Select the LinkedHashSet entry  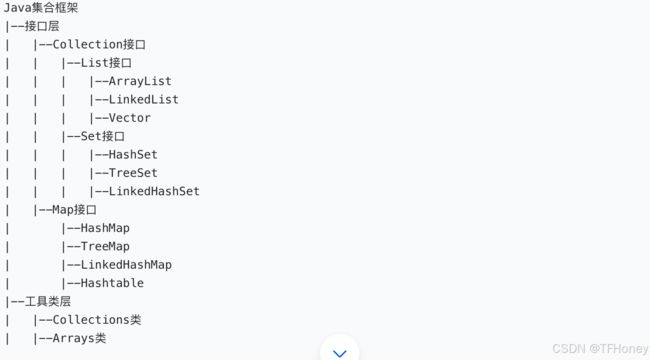(x=154, y=191)
